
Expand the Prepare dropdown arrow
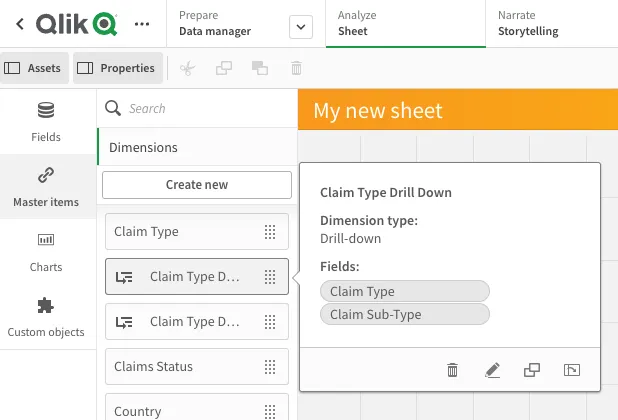coord(300,27)
